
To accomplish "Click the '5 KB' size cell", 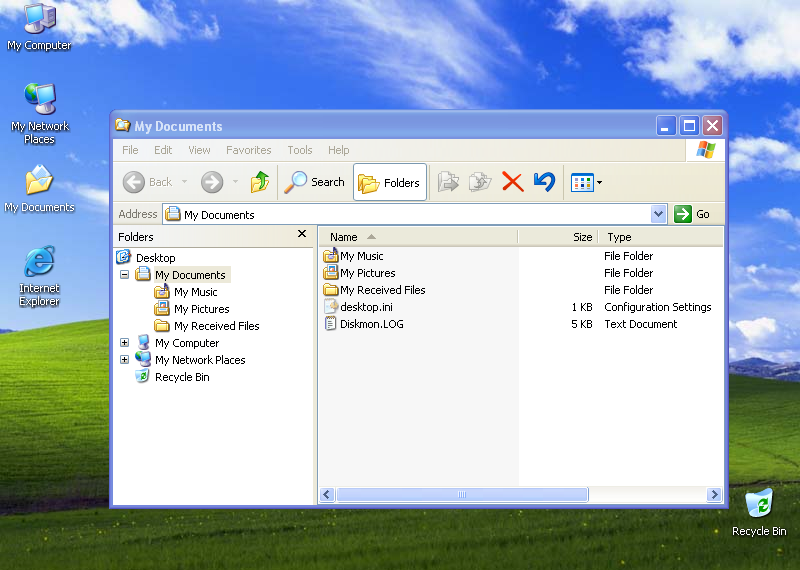I will pos(582,324).
